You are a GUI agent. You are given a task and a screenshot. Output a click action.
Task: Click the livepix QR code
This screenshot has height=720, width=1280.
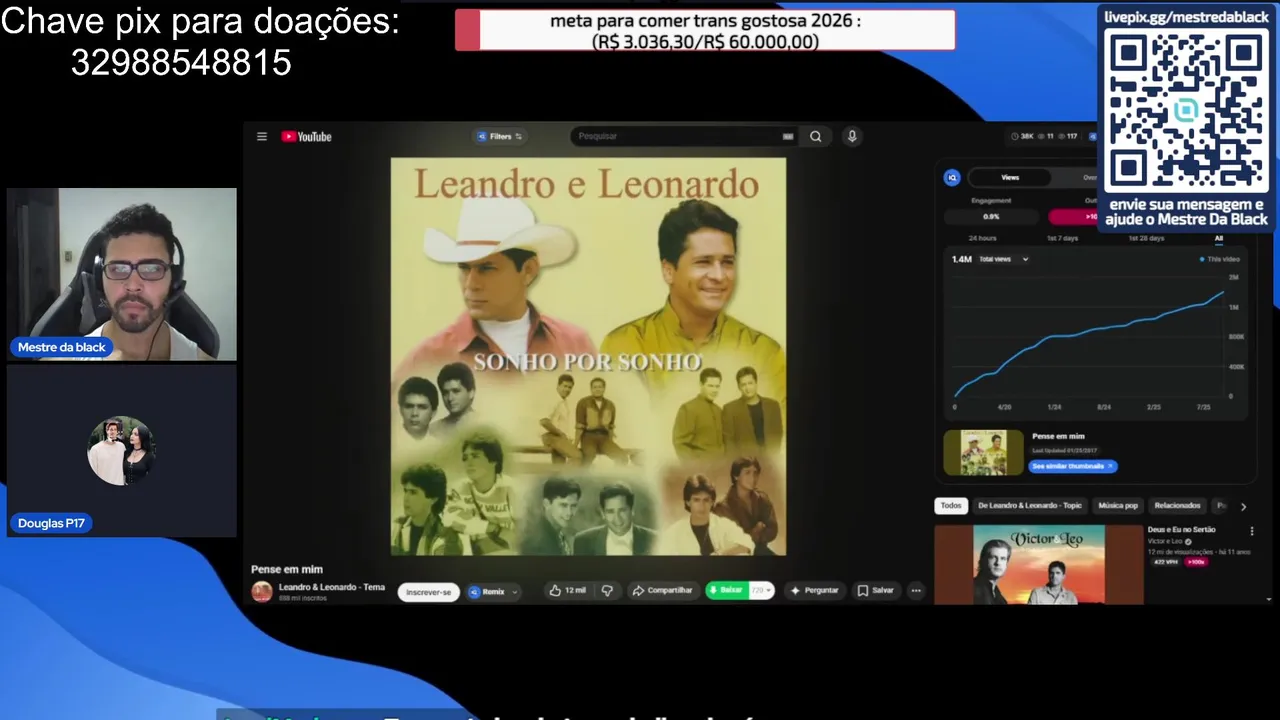pos(1187,112)
